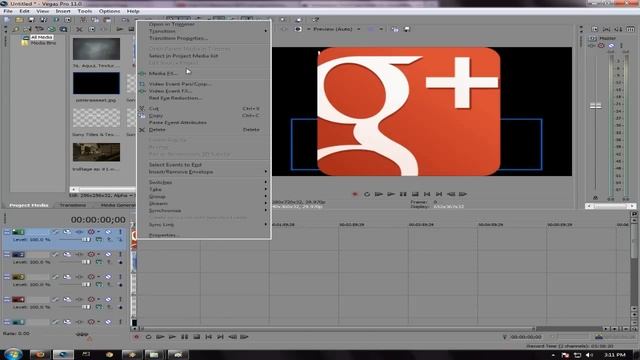Open the Options menu
The width and height of the screenshot is (640, 360).
click(109, 11)
